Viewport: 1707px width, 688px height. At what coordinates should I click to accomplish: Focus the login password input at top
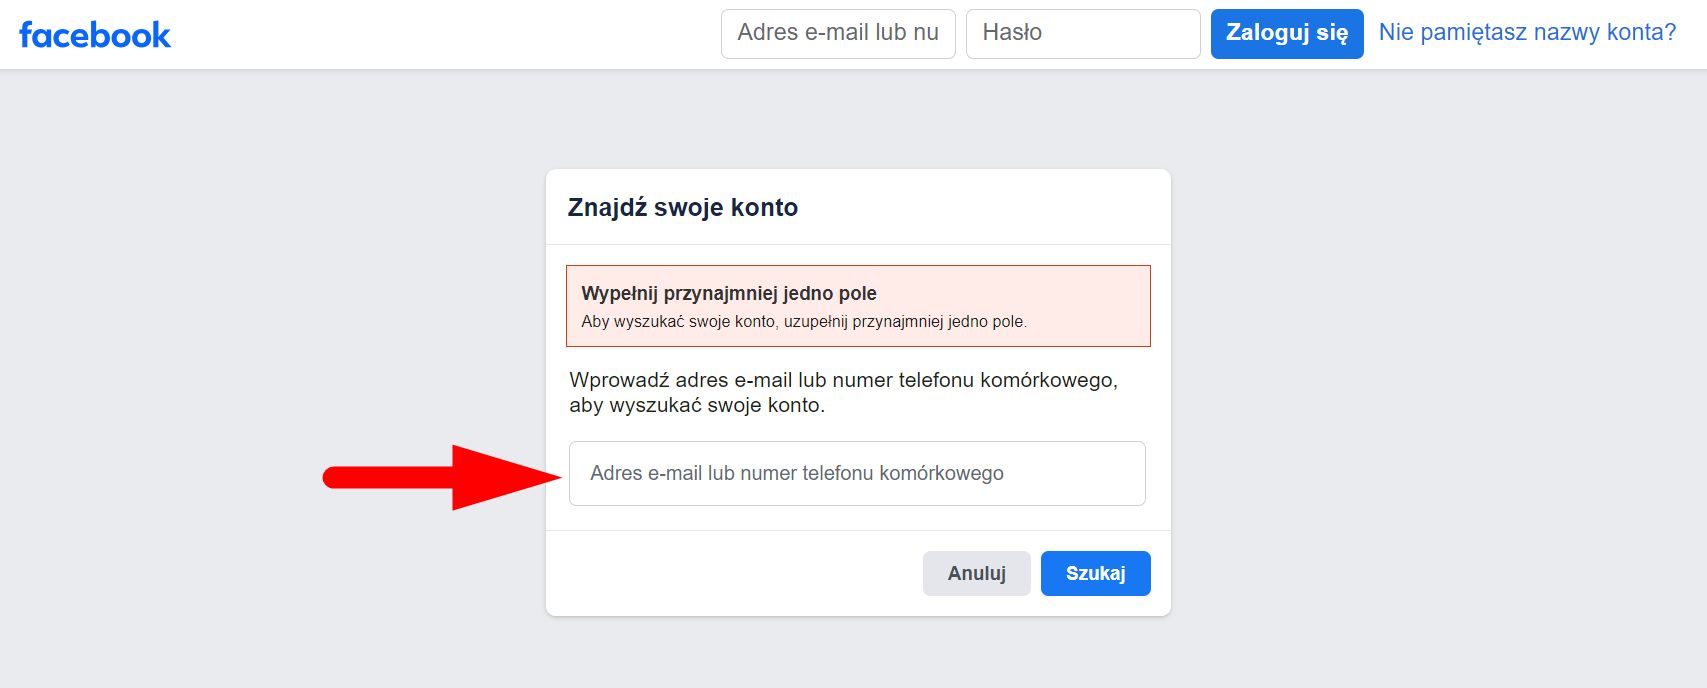1082,33
